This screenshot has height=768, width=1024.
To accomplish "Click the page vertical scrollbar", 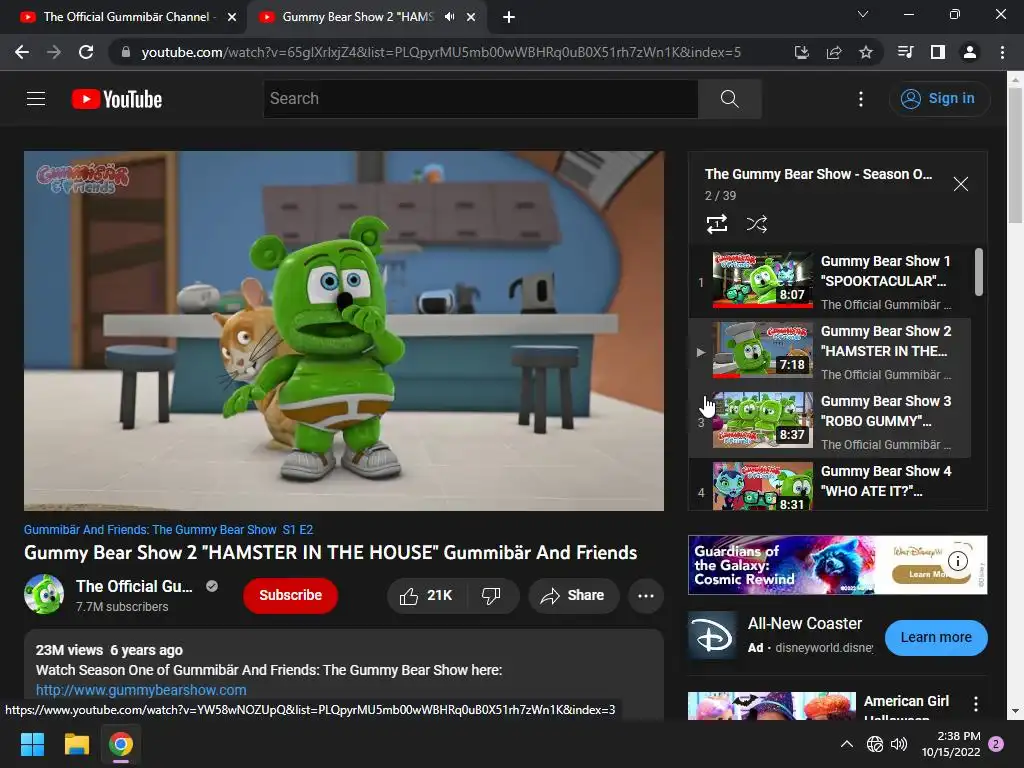I will click(1015, 155).
